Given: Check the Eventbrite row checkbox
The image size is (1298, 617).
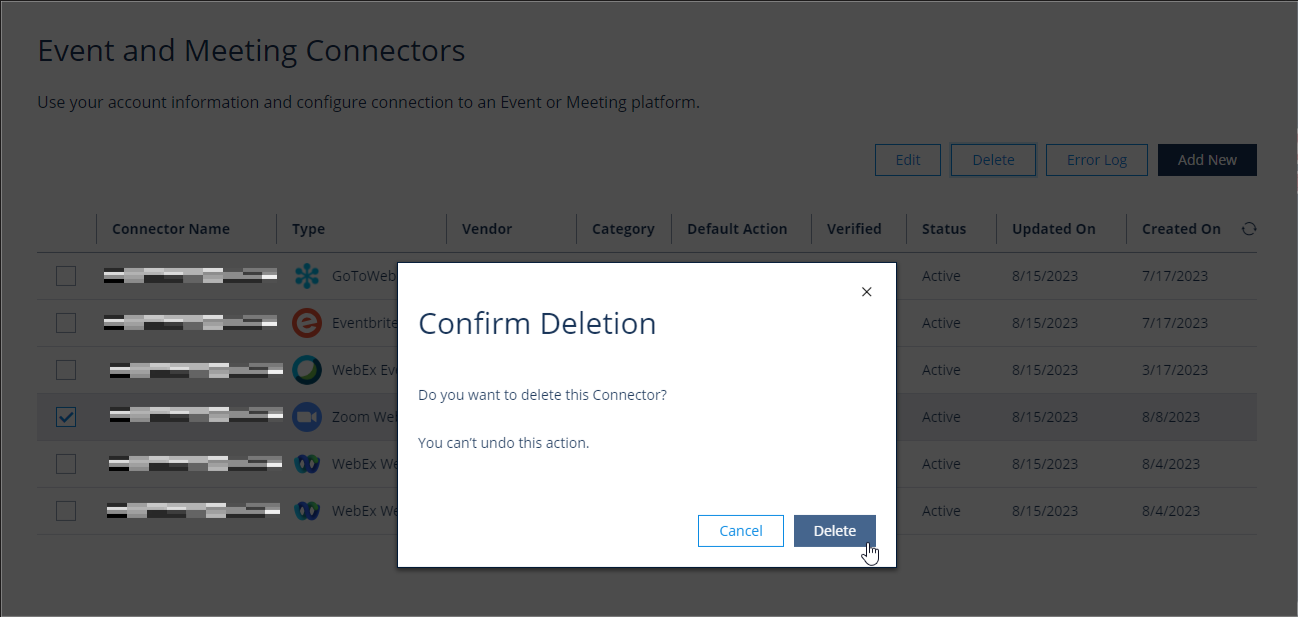Looking at the screenshot, I should pyautogui.click(x=66, y=323).
